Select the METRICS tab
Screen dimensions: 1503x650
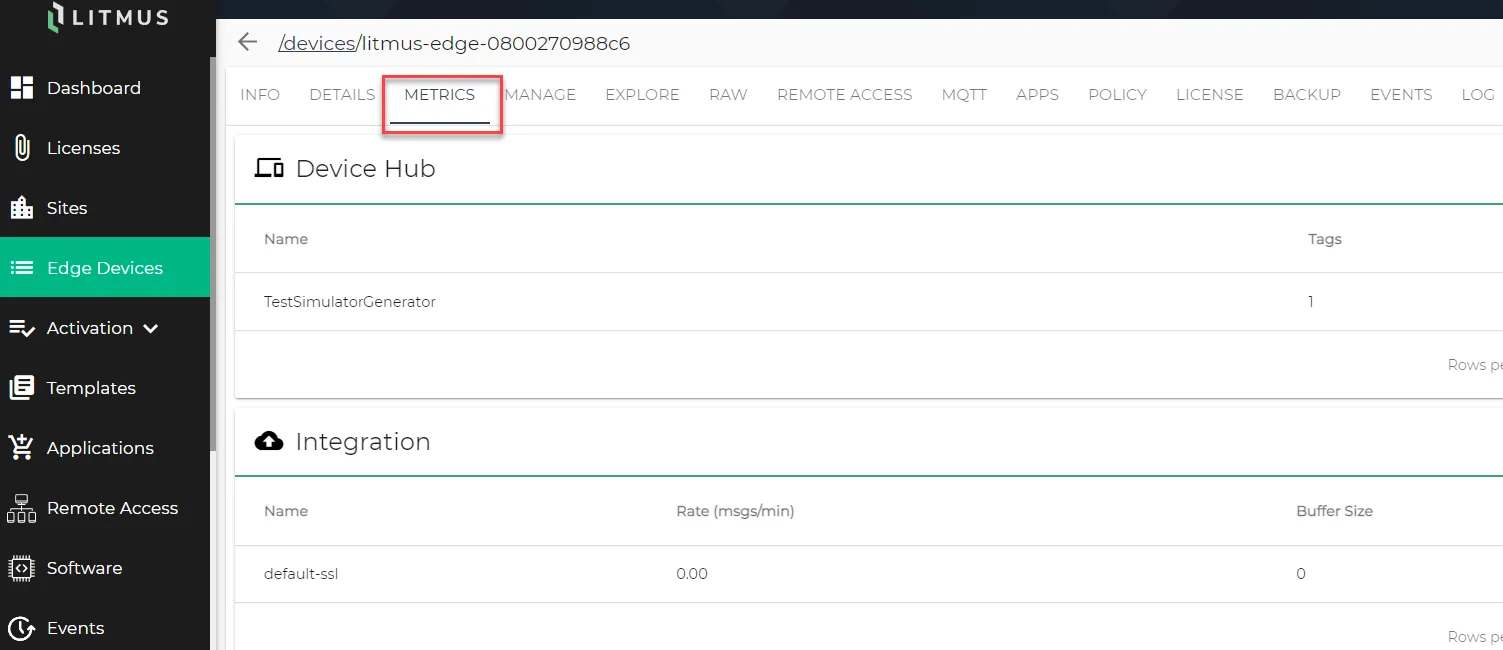440,95
